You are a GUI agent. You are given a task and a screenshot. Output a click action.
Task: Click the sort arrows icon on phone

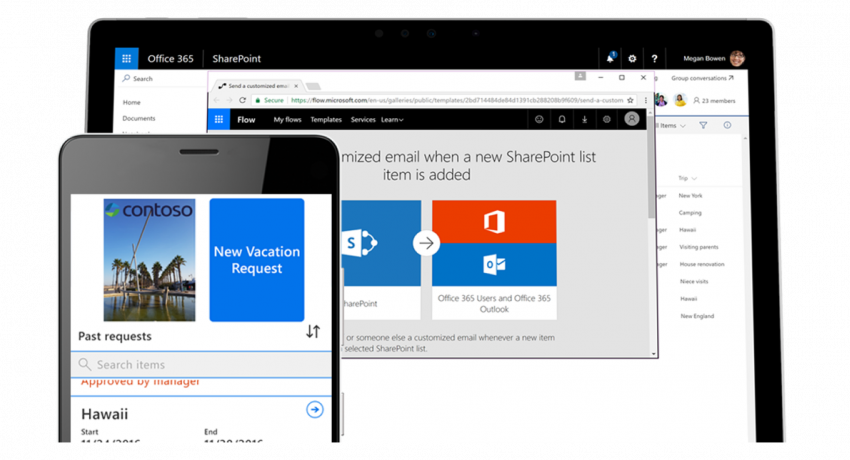(x=313, y=332)
